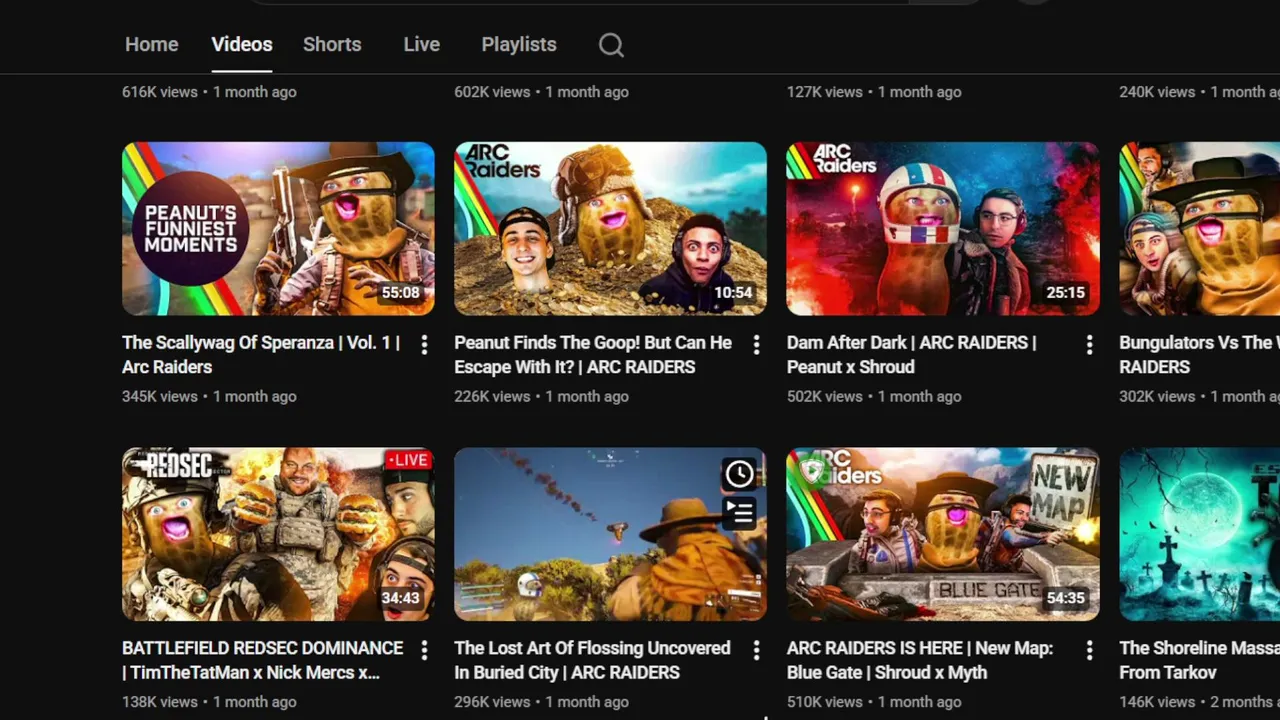Play the Blue Gate New Map thumbnail
The image size is (1280, 720).
943,534
